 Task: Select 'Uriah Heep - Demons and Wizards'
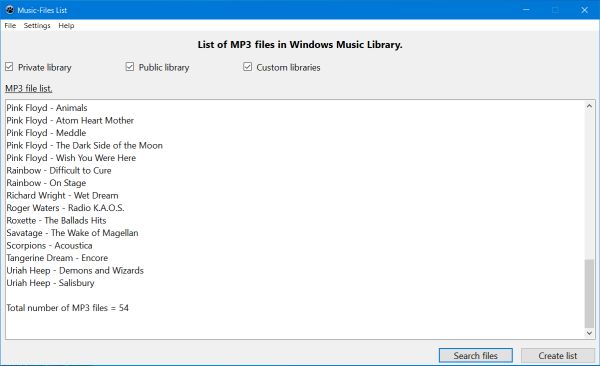[75, 271]
